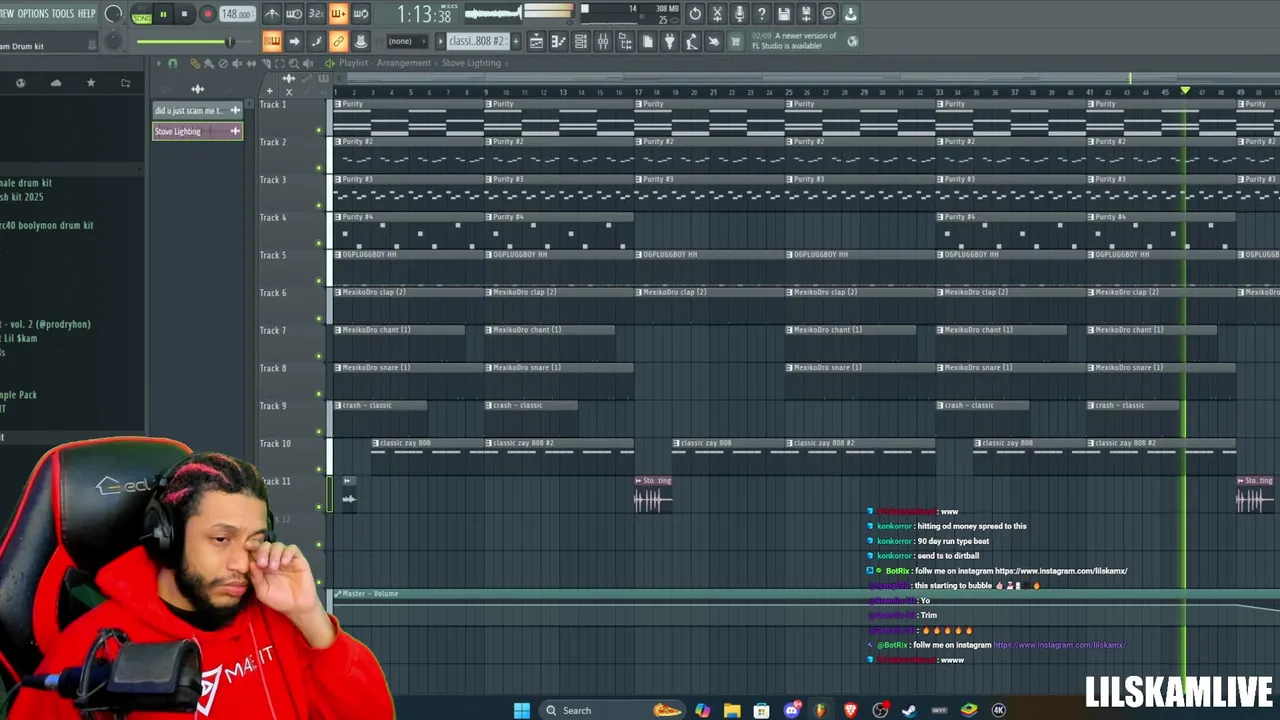Mute Track 6 with its green dot
The width and height of the screenshot is (1280, 720).
(319, 318)
